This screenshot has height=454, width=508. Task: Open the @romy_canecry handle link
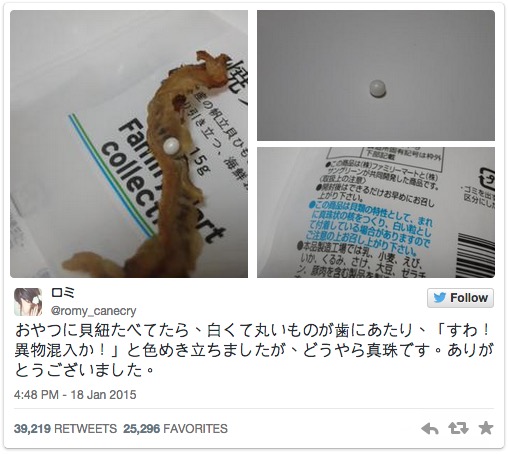click(x=93, y=311)
